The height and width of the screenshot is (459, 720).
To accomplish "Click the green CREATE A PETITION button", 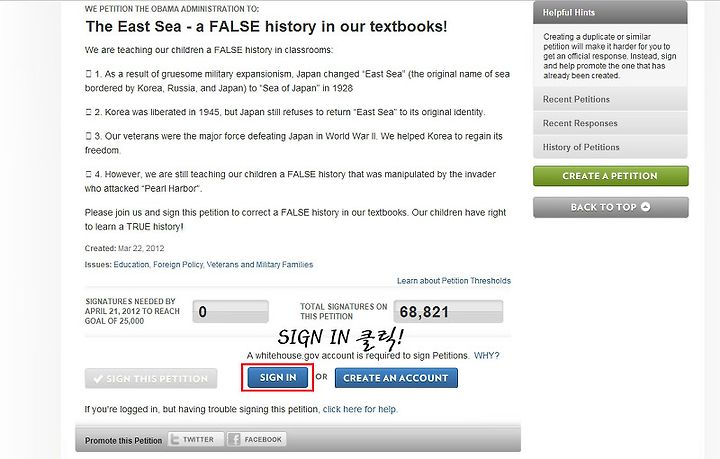I will (x=610, y=176).
